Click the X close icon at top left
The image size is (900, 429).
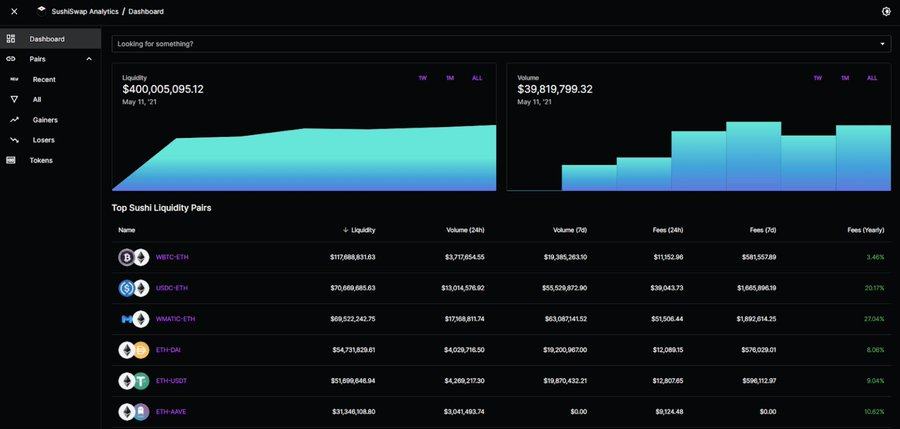pos(14,11)
